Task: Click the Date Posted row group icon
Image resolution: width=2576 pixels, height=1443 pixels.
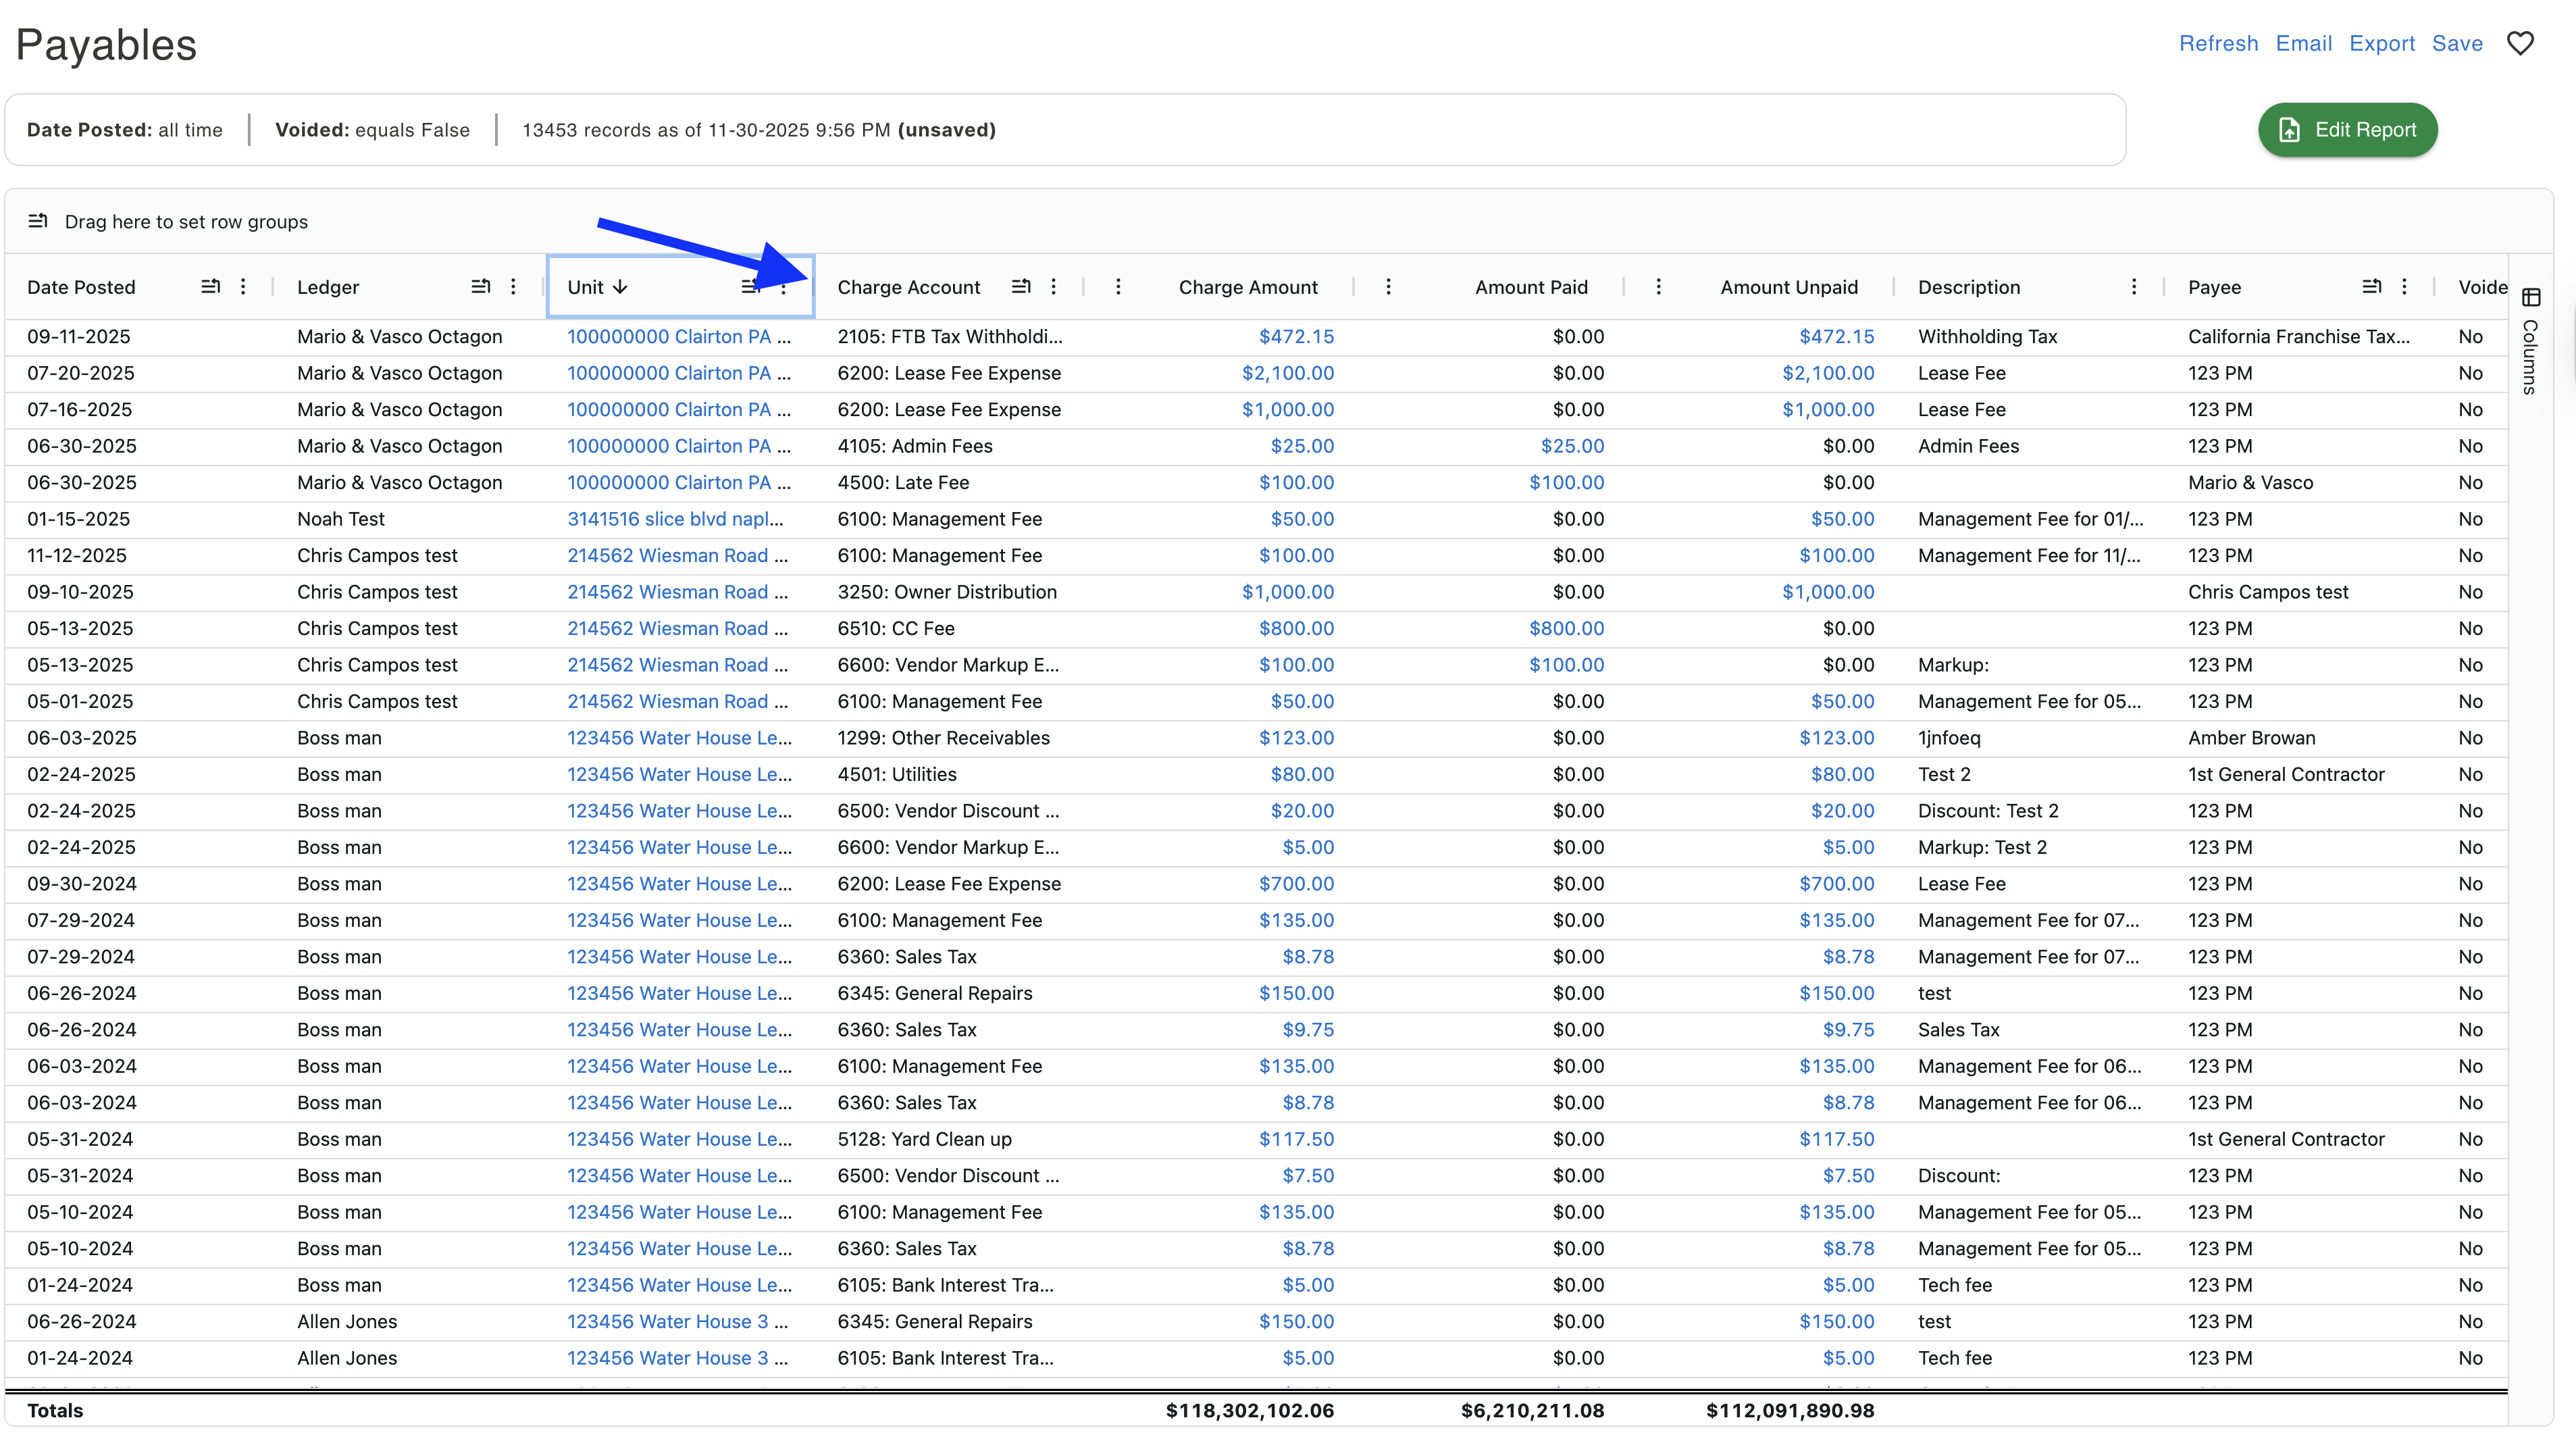Action: [210, 287]
